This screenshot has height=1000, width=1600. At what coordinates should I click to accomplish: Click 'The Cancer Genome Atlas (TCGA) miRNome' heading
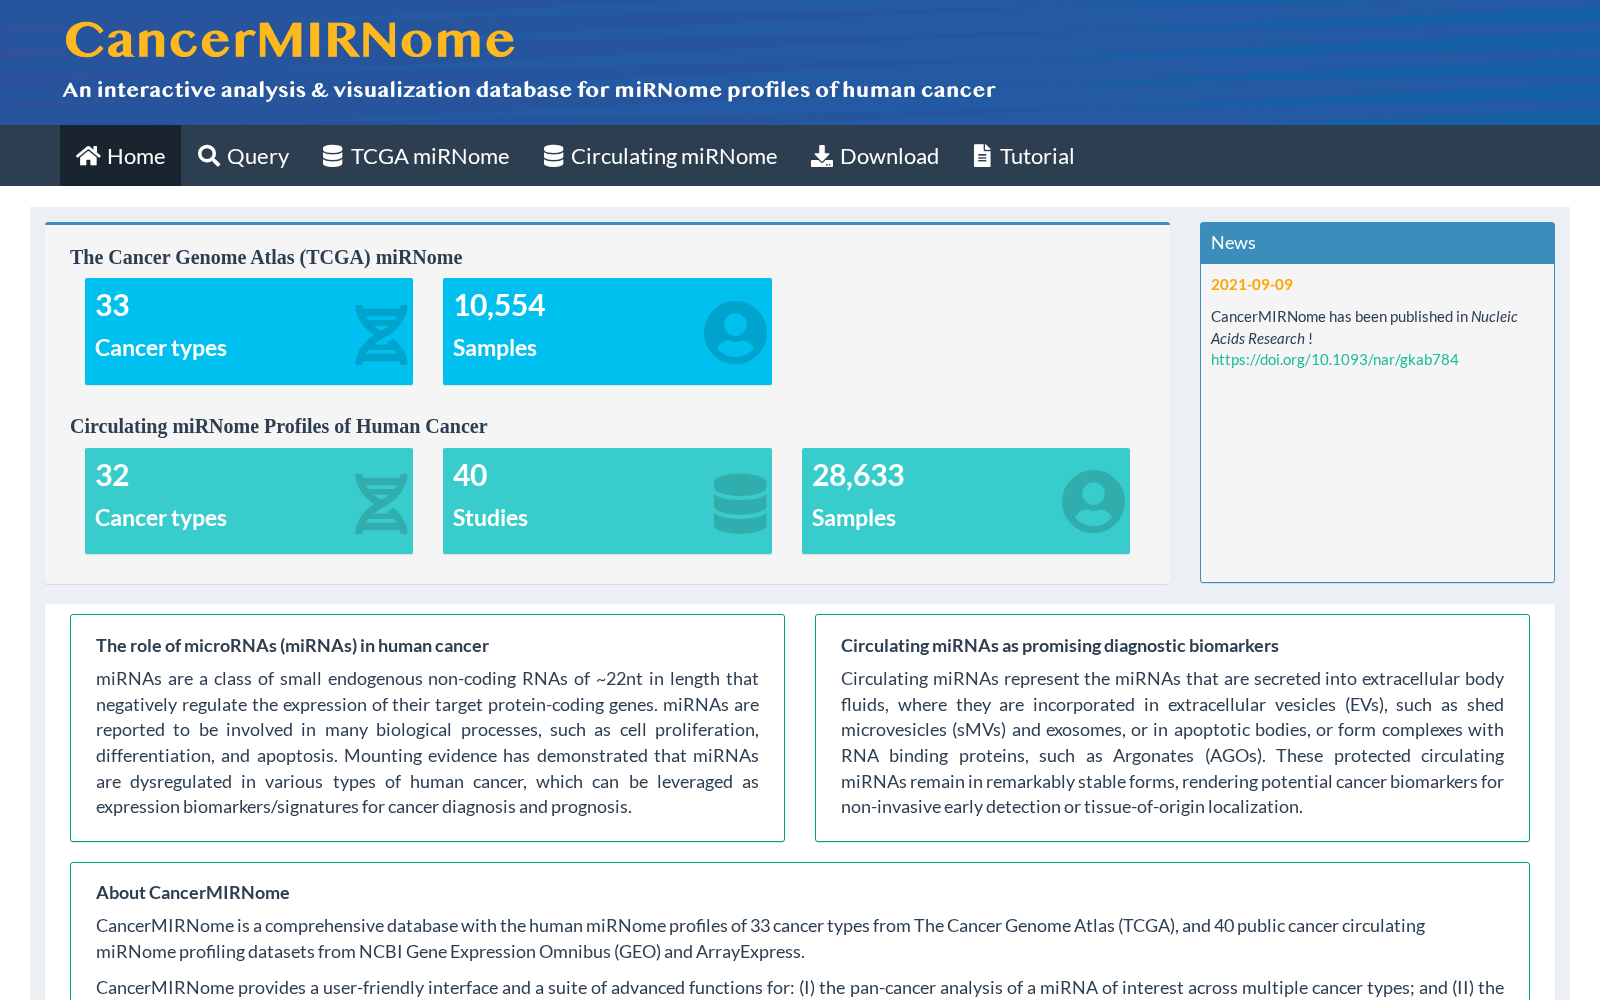[266, 257]
